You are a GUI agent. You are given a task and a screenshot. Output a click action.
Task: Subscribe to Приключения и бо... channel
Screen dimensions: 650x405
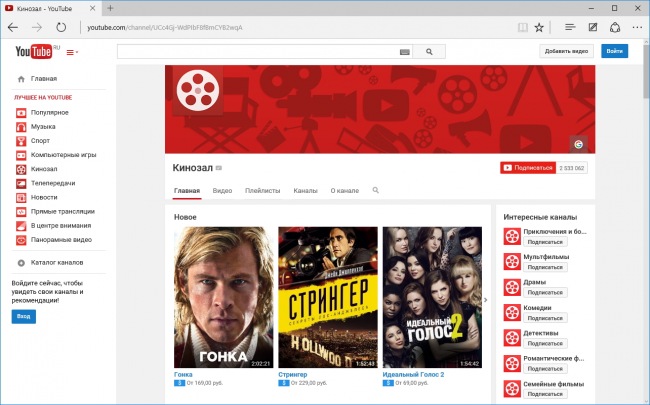(545, 242)
